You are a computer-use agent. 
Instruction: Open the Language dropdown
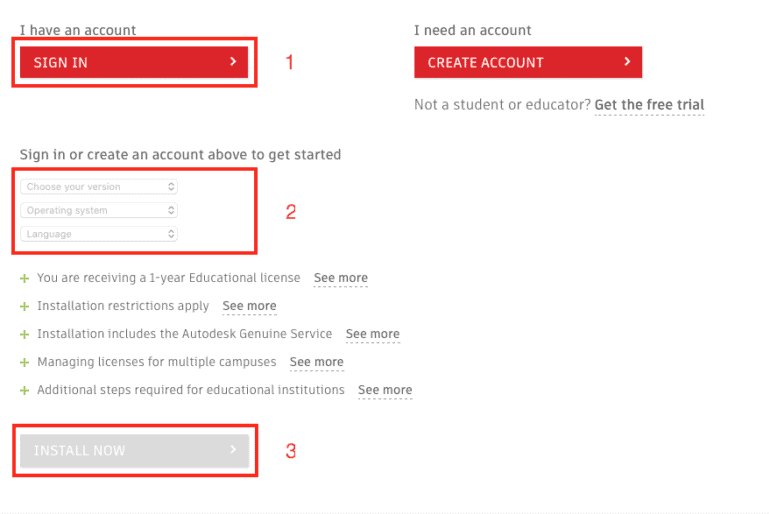[x=99, y=234]
